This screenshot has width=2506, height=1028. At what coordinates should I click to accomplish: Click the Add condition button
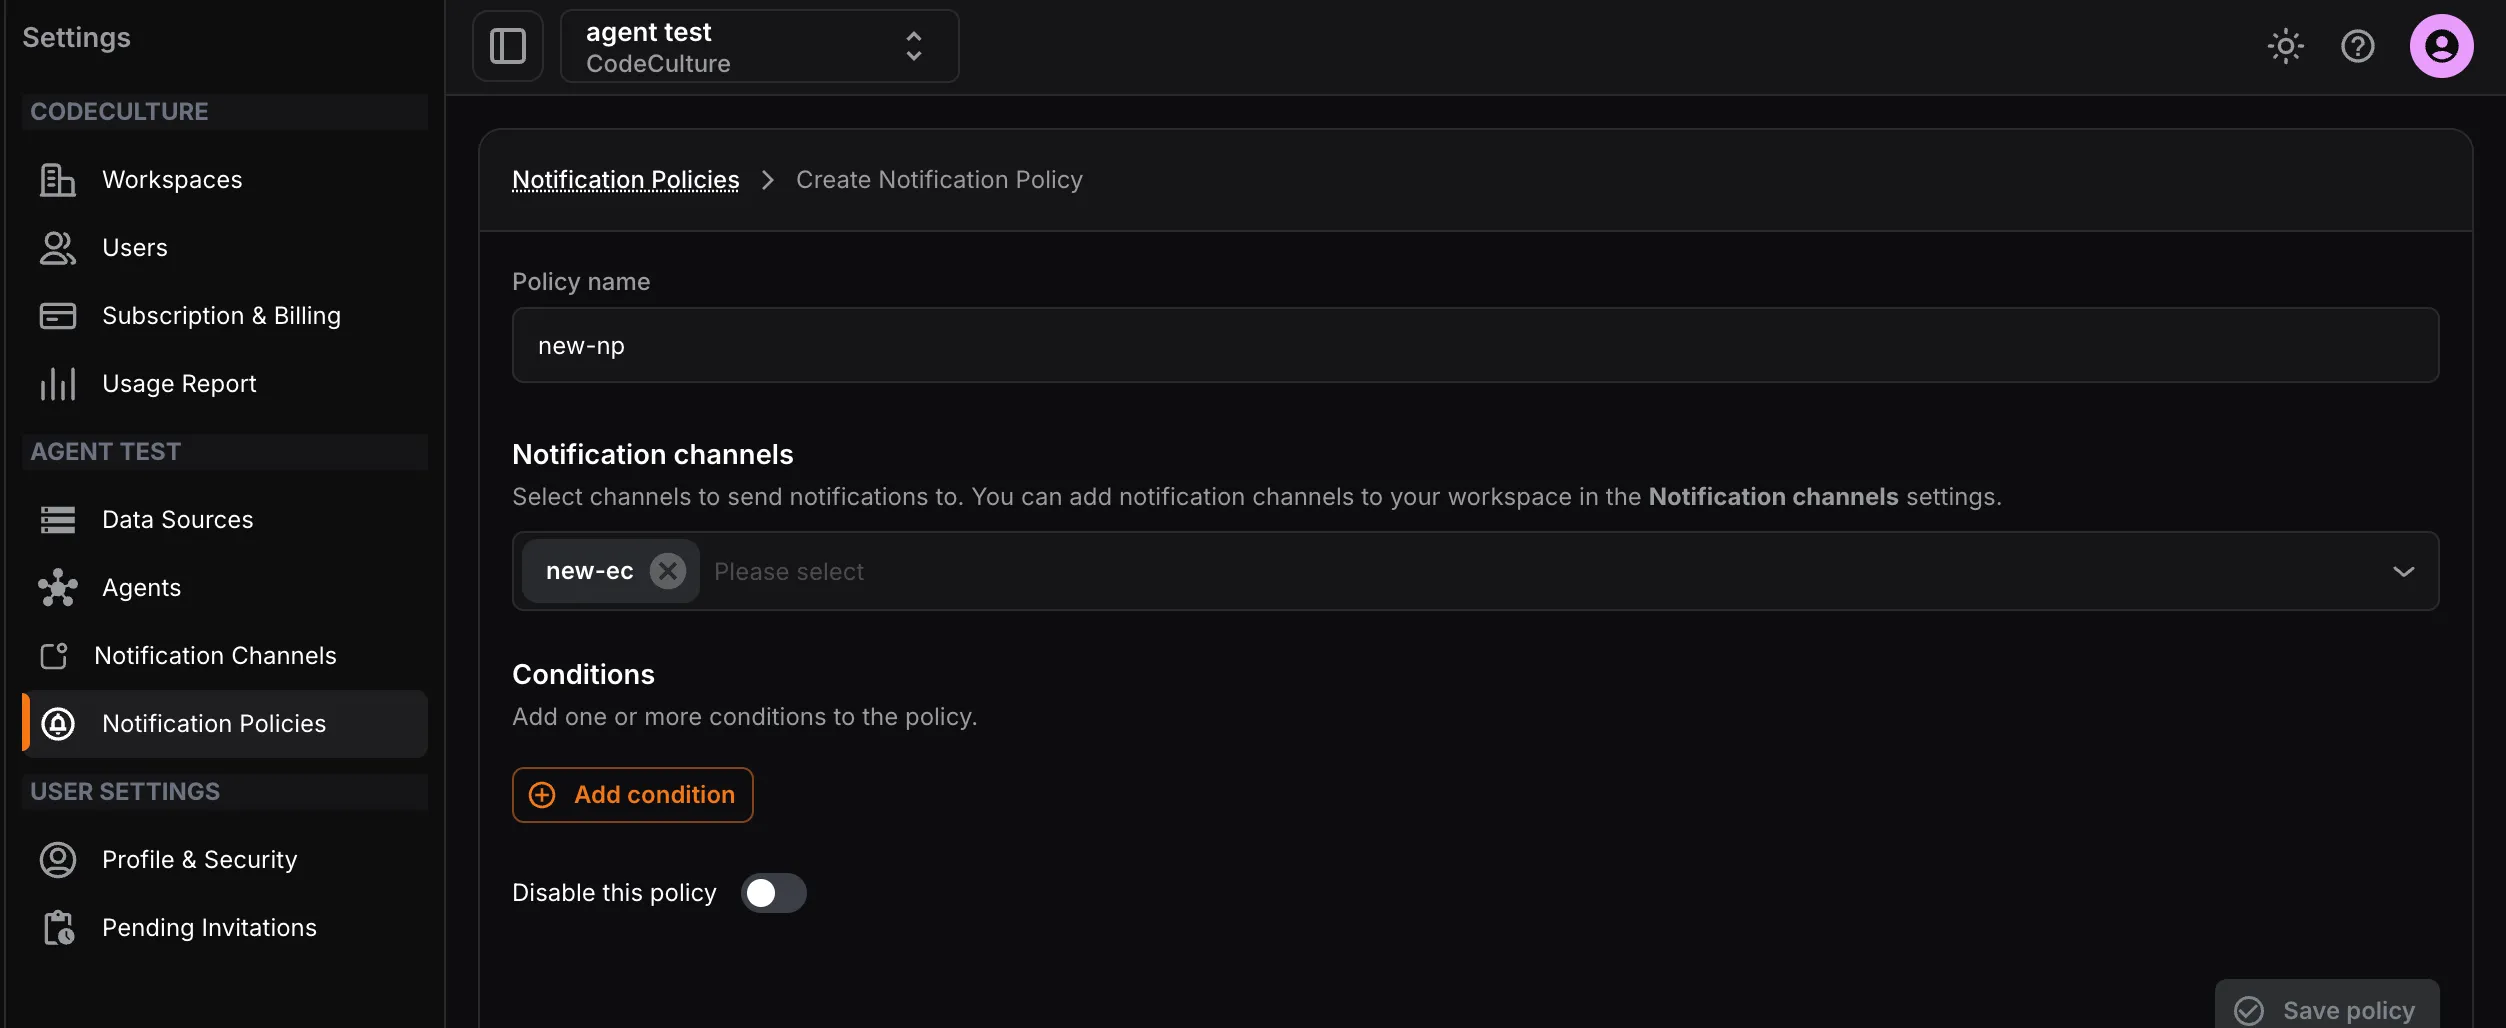632,795
